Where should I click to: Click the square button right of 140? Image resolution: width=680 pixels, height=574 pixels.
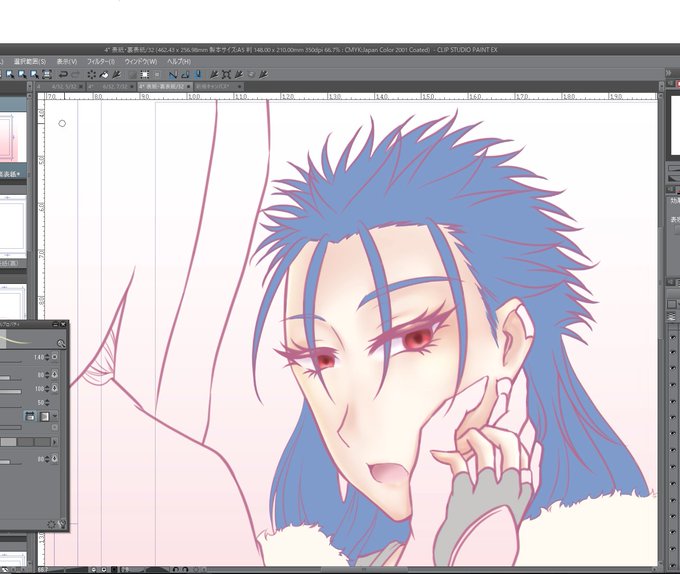pyautogui.click(x=55, y=357)
